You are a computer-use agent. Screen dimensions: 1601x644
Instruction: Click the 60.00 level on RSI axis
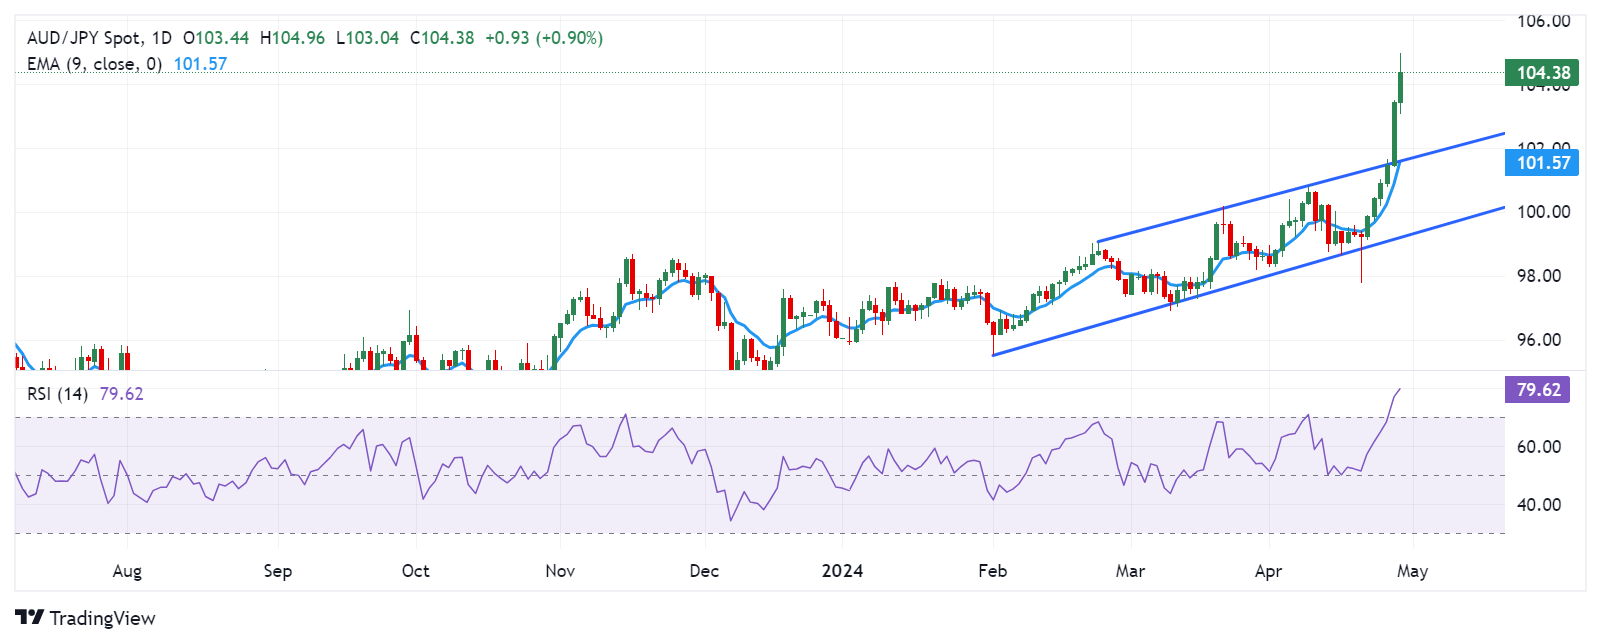tap(1538, 447)
